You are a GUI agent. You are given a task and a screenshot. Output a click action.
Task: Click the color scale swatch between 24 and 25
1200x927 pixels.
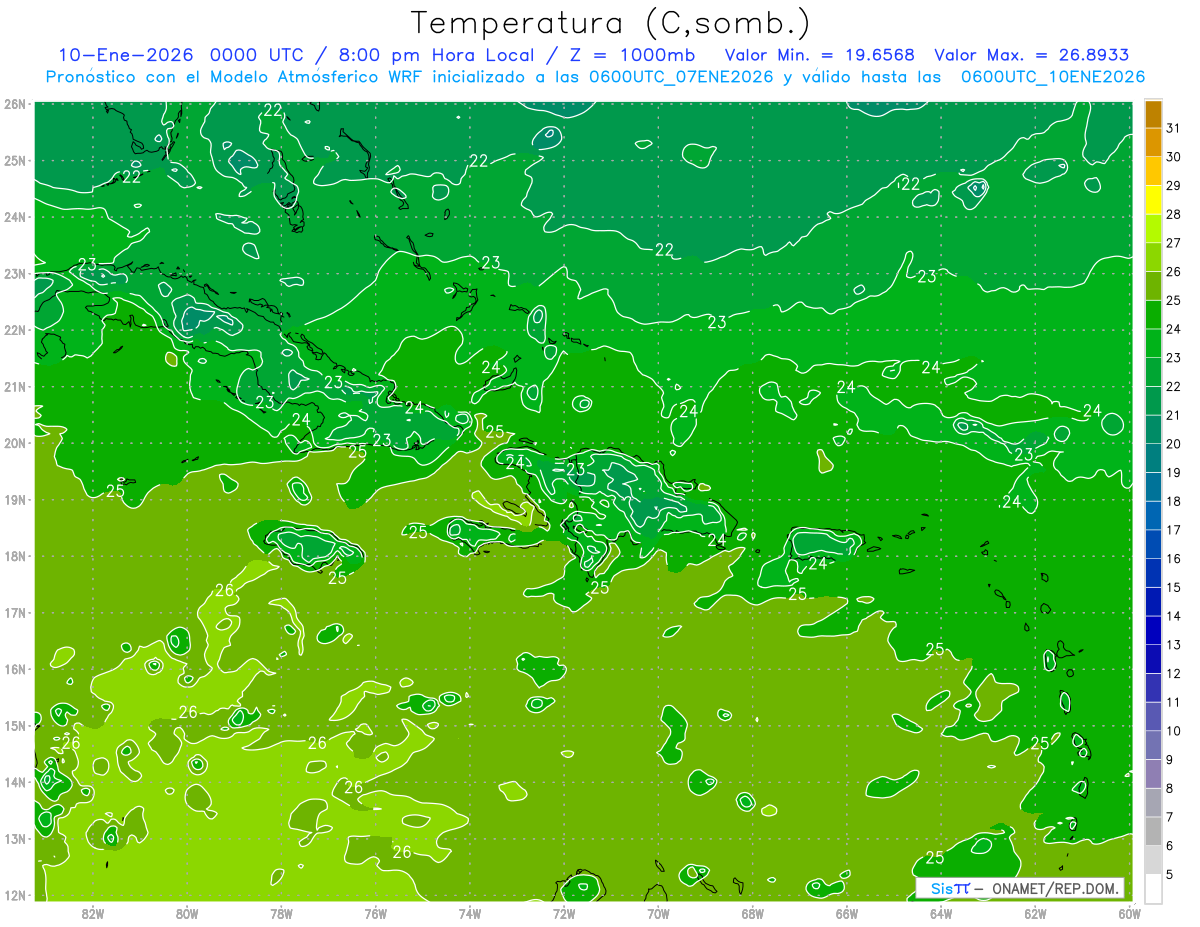(1153, 315)
